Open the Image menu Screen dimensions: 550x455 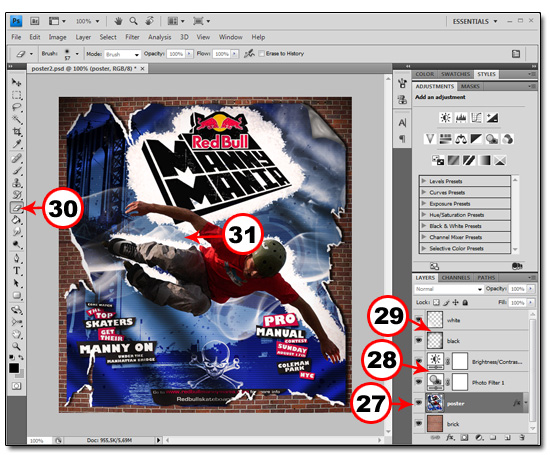pyautogui.click(x=58, y=37)
